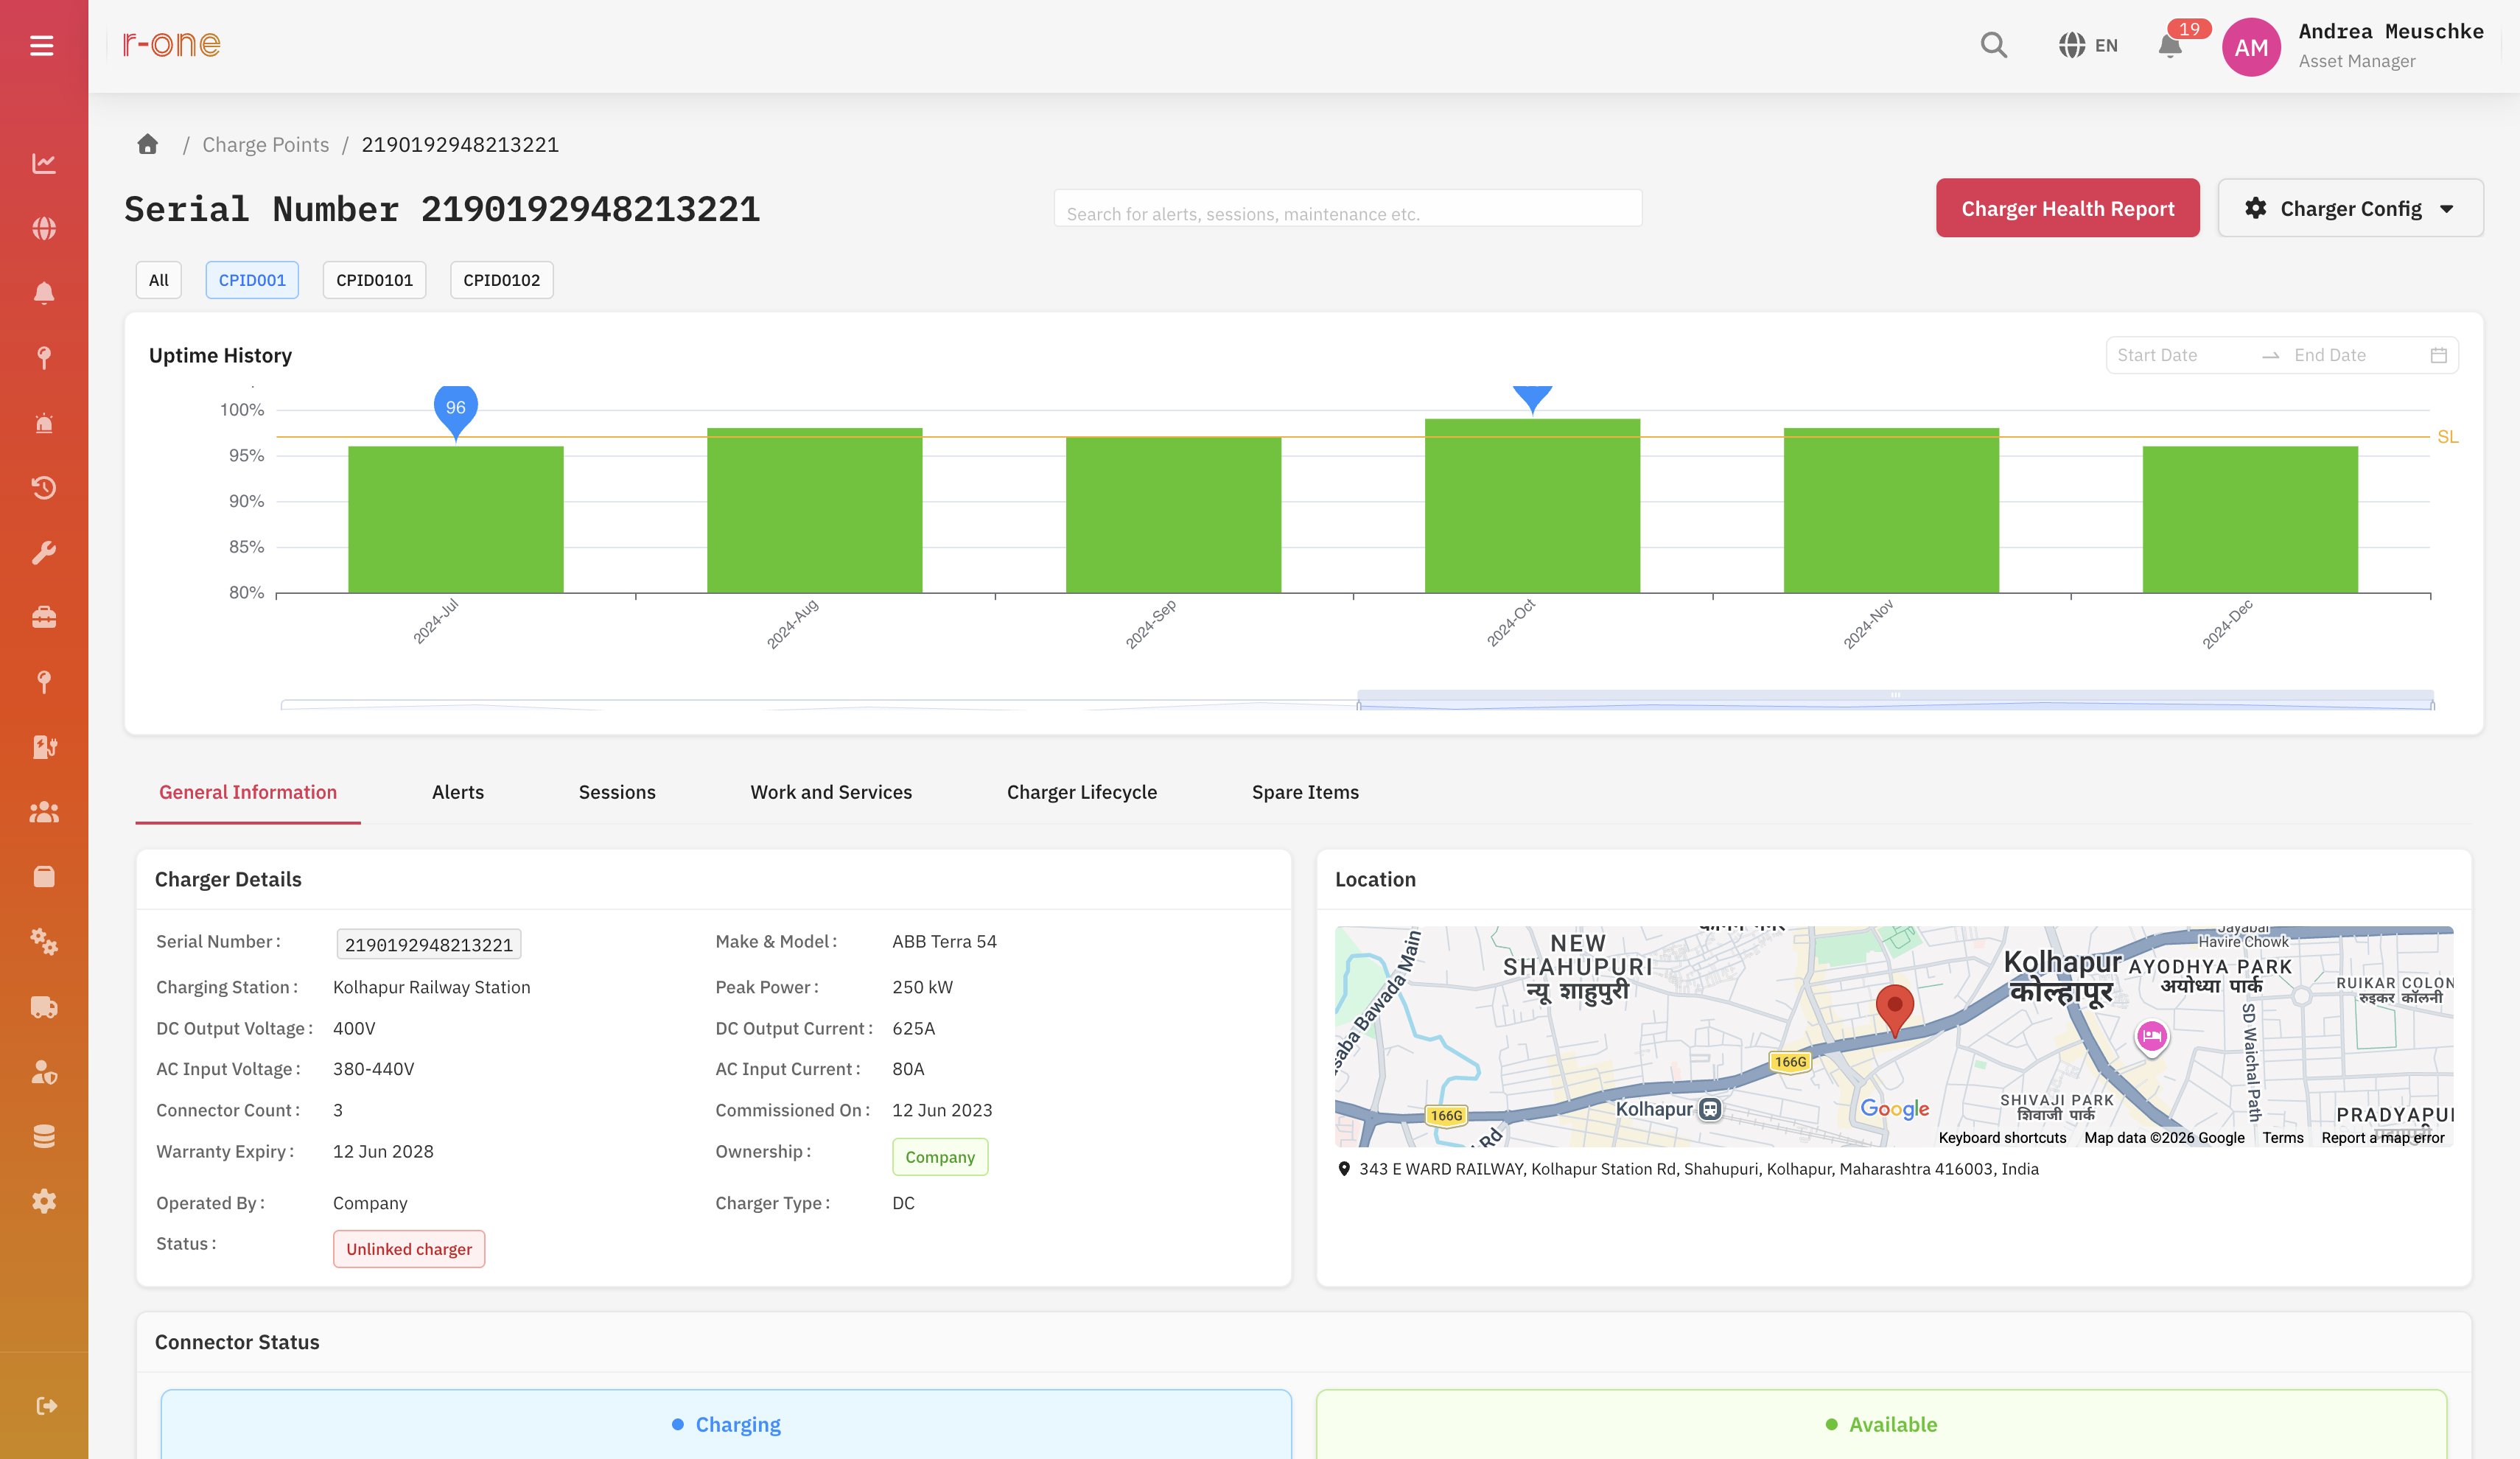Click the uptime chart range slider

coord(1895,700)
